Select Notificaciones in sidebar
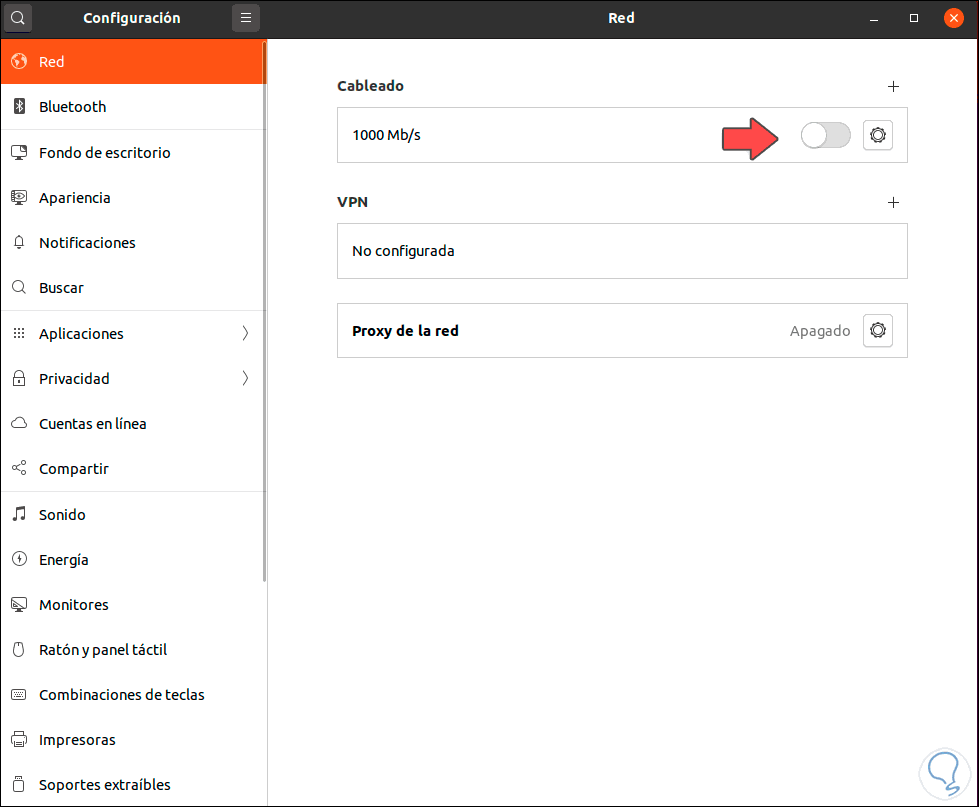The width and height of the screenshot is (979, 807). (x=87, y=243)
